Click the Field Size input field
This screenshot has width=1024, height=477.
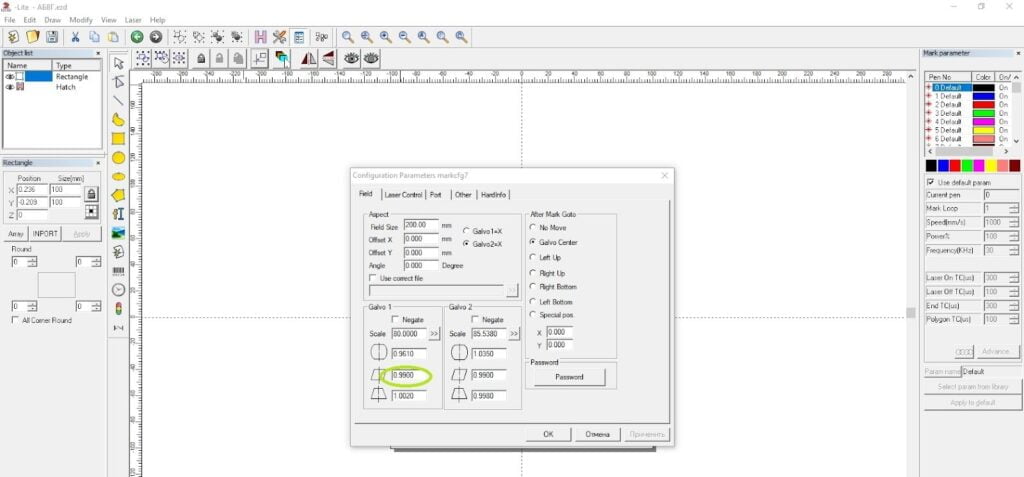pyautogui.click(x=421, y=225)
